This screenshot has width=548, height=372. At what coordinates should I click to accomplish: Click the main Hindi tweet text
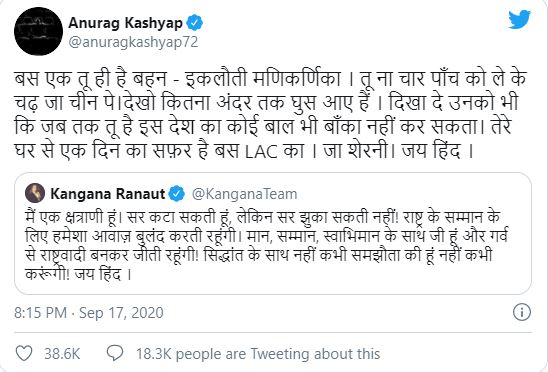(270, 115)
